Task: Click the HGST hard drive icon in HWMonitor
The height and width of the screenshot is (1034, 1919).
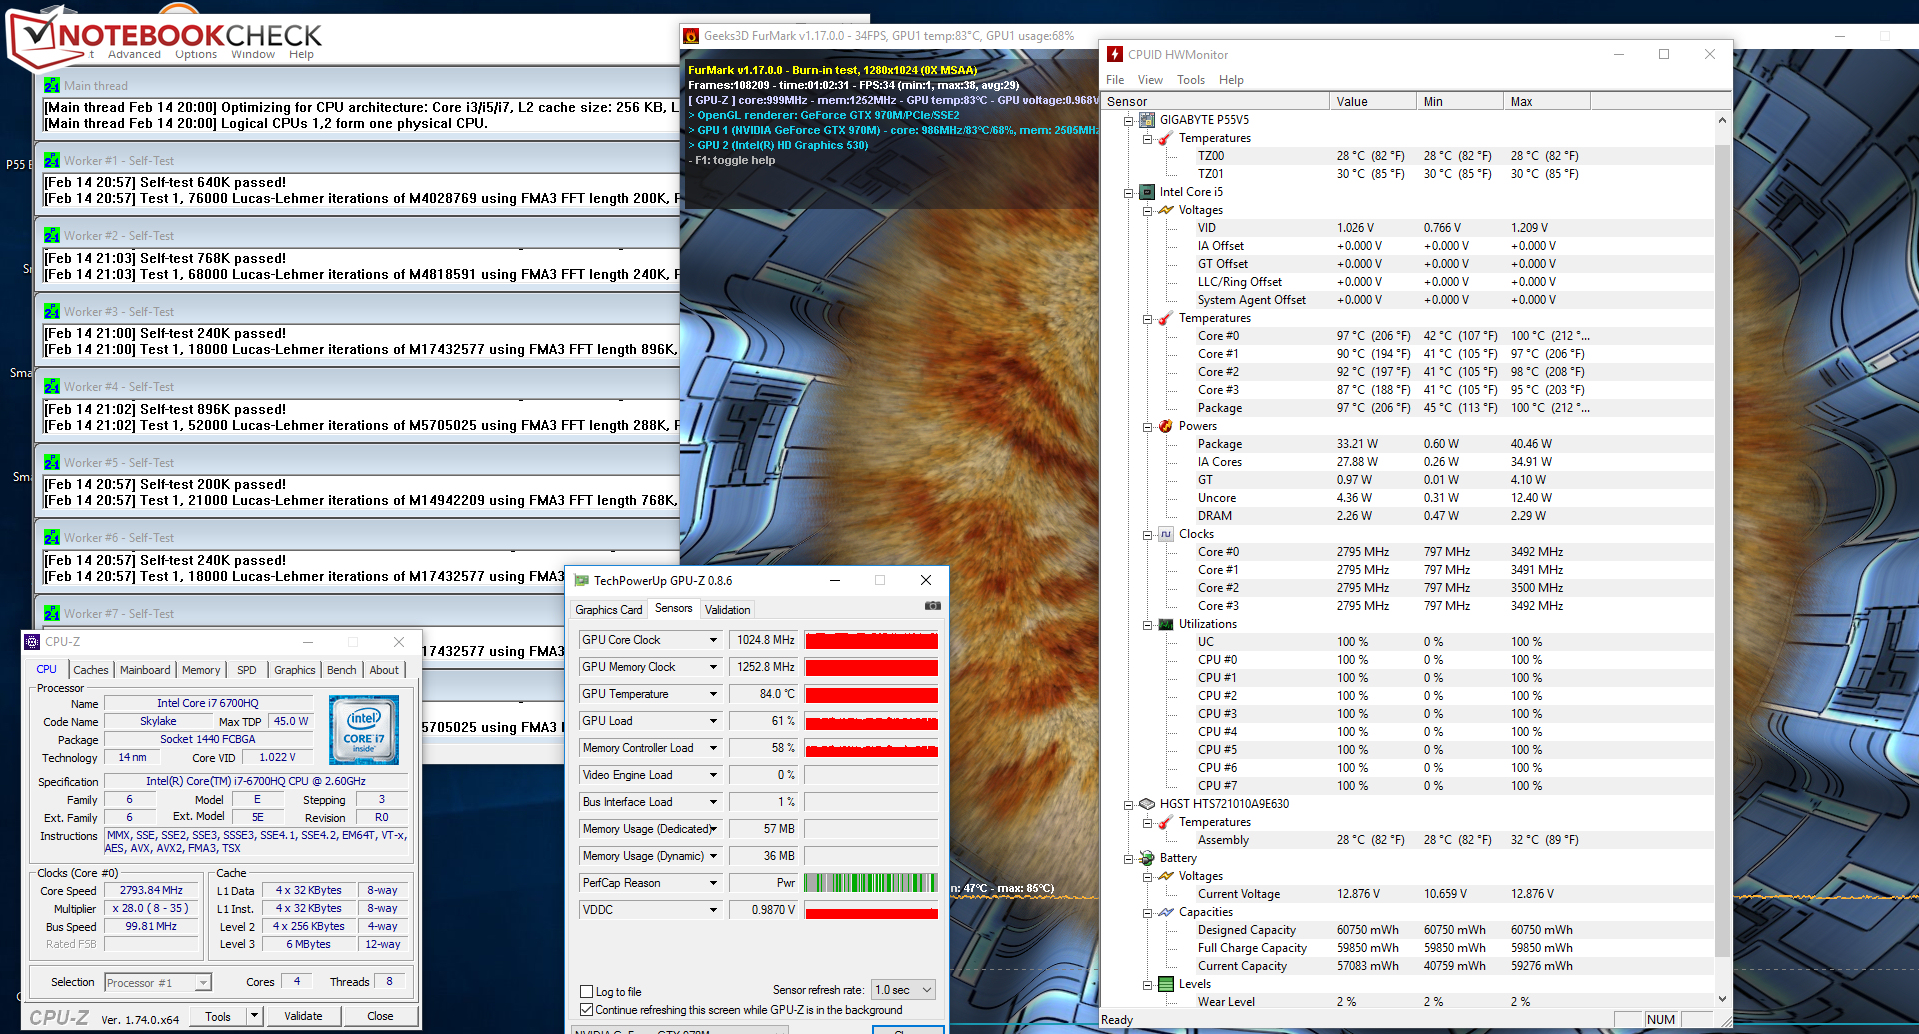Action: [1147, 804]
